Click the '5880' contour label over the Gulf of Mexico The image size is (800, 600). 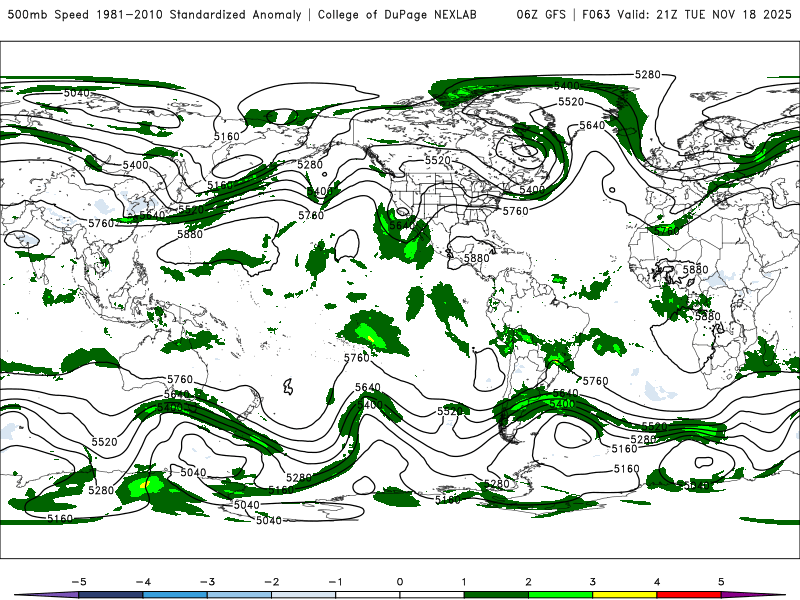pyautogui.click(x=477, y=258)
